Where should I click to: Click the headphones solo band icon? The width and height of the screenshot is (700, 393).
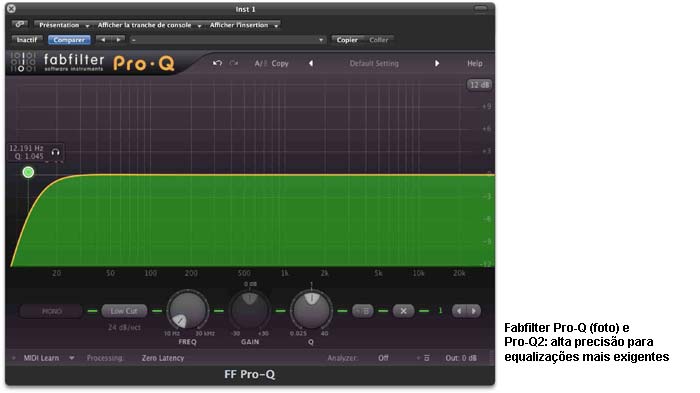[55, 152]
